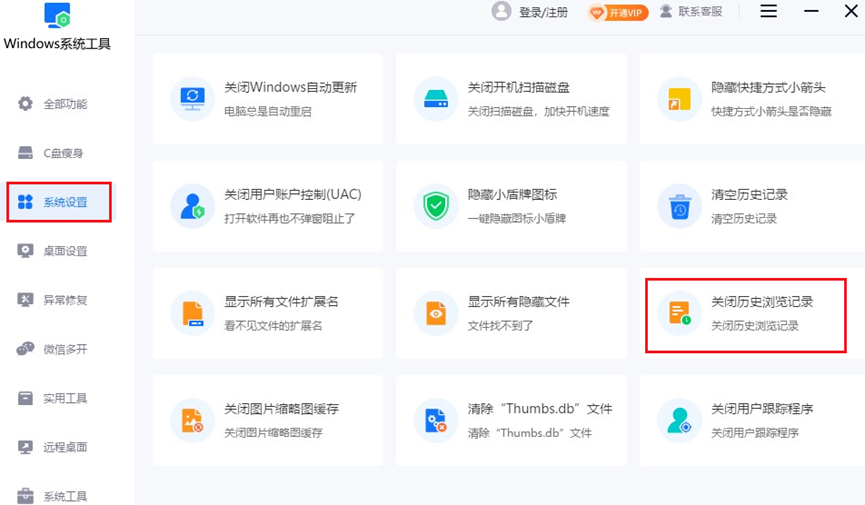Screen dimensions: 865x505
Task: Click the 登录/注册 link
Action: click(543, 12)
